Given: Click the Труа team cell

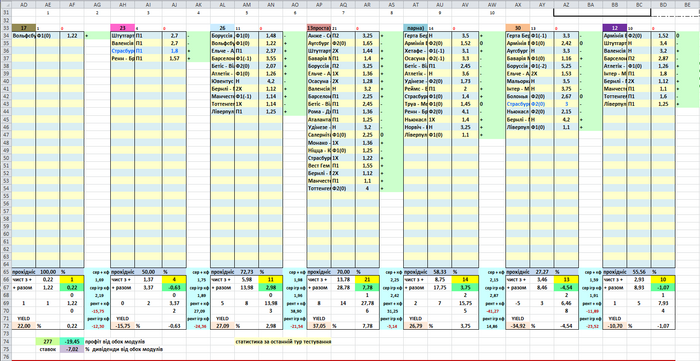Looking at the screenshot, I should coord(416,104).
